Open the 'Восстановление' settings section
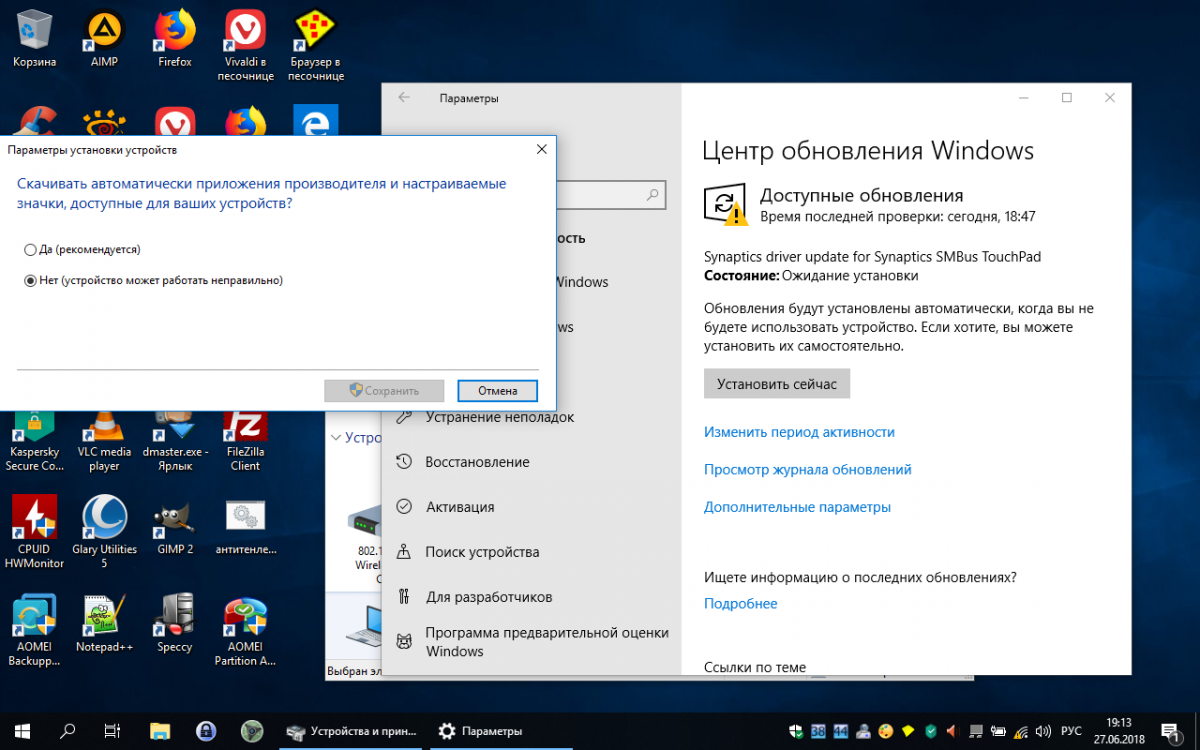This screenshot has width=1200, height=750. click(x=477, y=462)
